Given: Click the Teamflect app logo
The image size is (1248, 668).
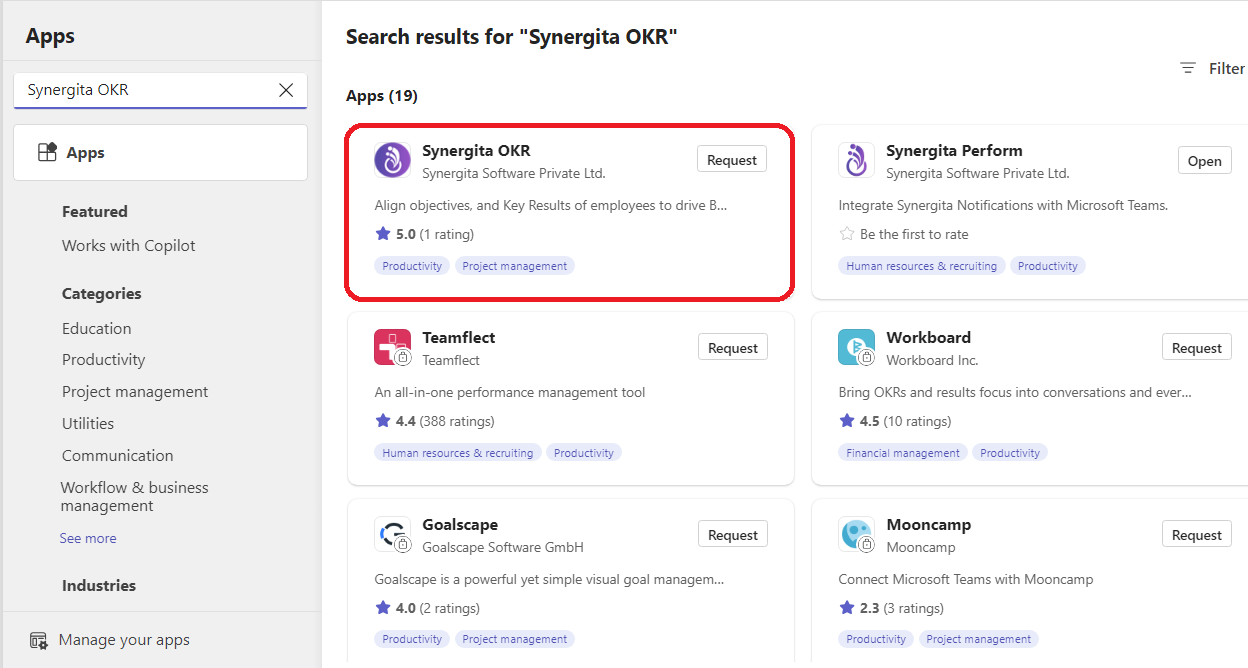Looking at the screenshot, I should point(392,347).
